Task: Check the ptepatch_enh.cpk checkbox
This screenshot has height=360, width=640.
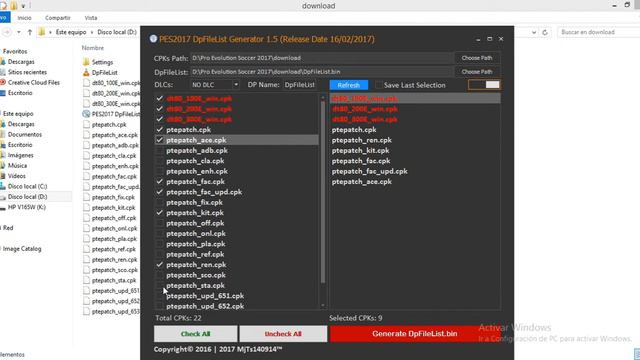Action: pyautogui.click(x=160, y=171)
